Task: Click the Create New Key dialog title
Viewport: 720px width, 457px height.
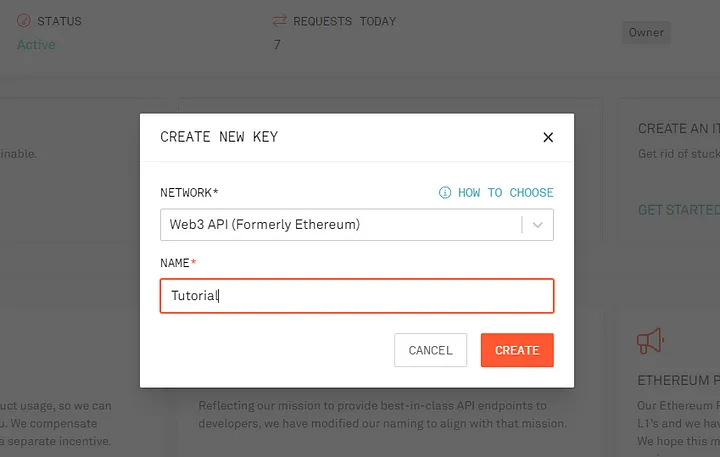Action: coord(219,137)
